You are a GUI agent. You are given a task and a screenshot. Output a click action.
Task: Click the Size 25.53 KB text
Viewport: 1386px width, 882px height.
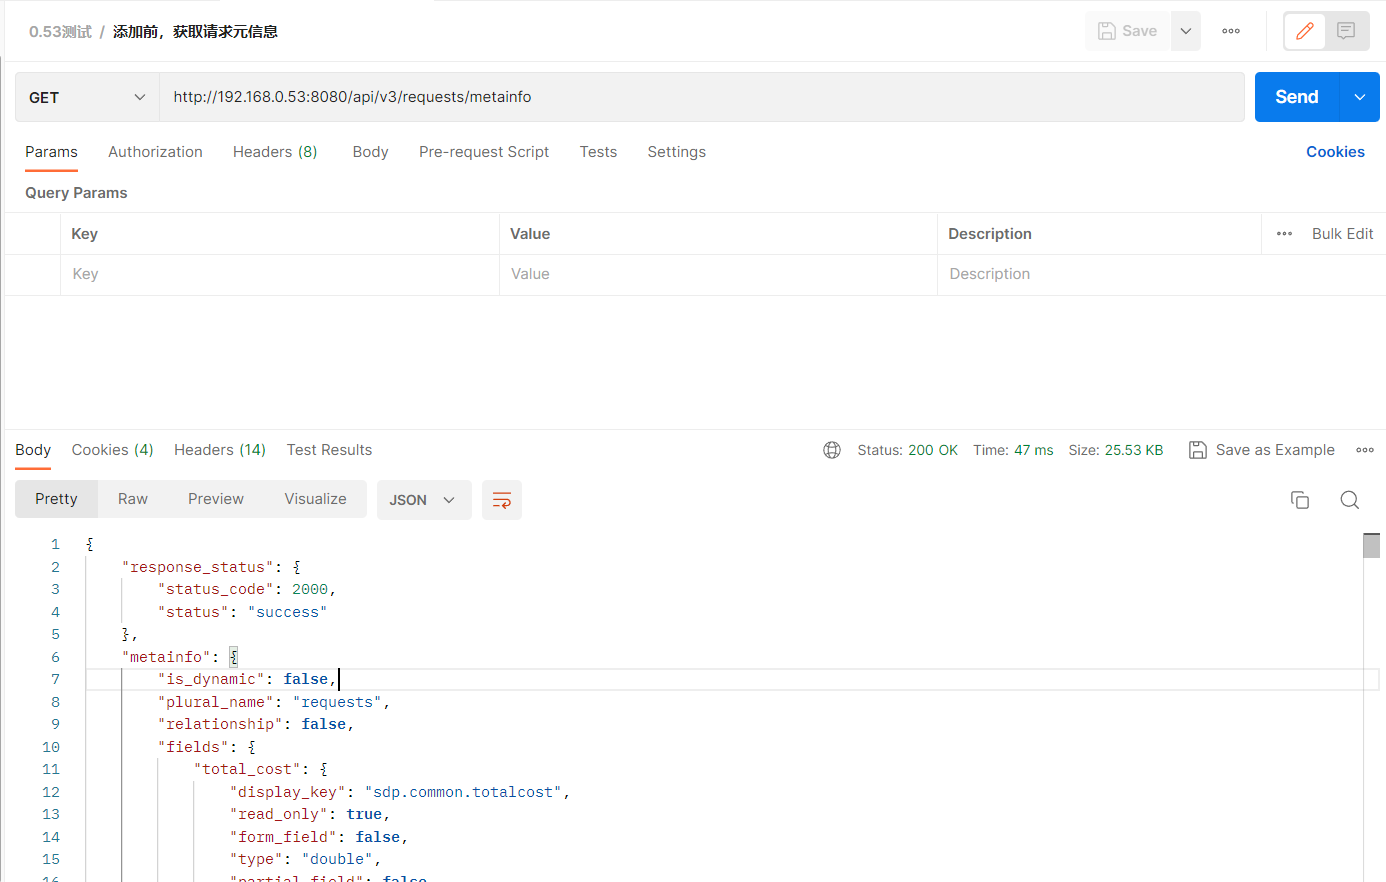pos(1116,450)
